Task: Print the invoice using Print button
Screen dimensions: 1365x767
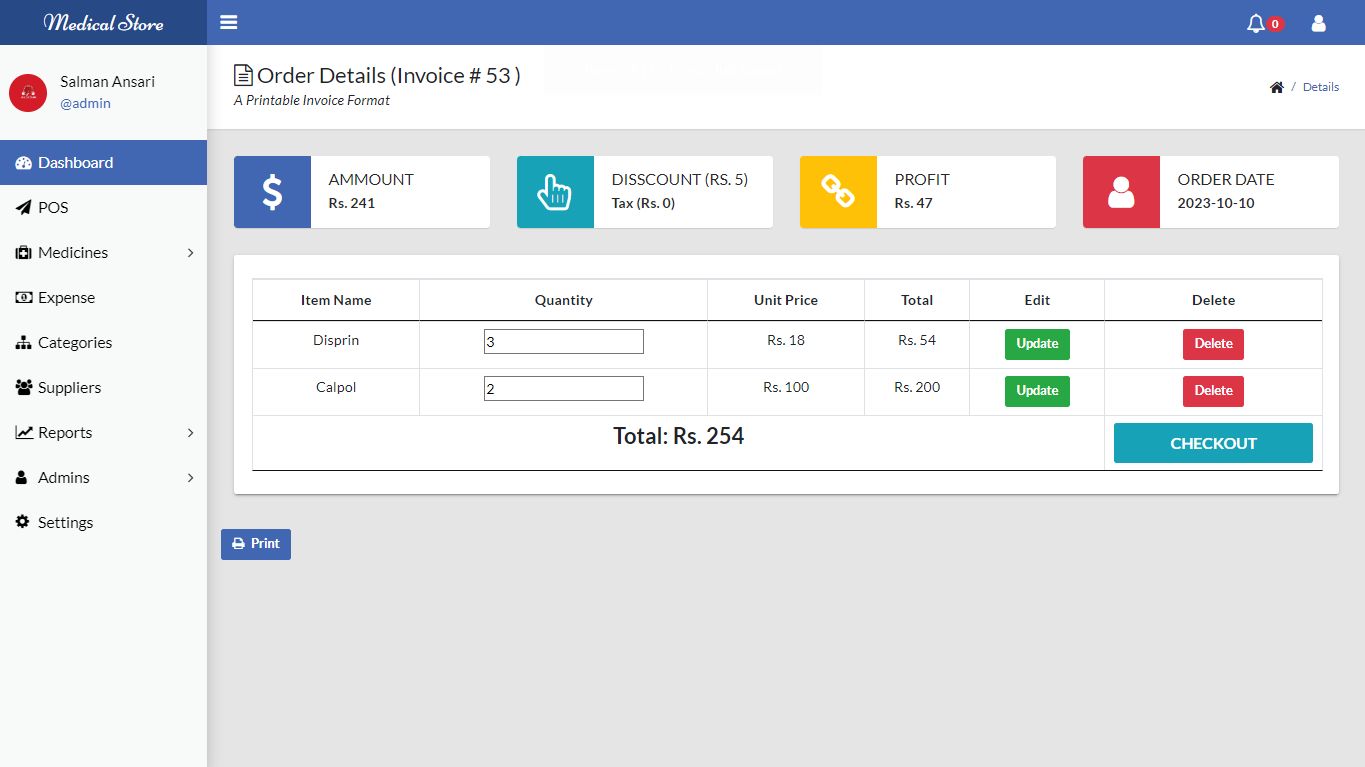Action: pos(256,544)
